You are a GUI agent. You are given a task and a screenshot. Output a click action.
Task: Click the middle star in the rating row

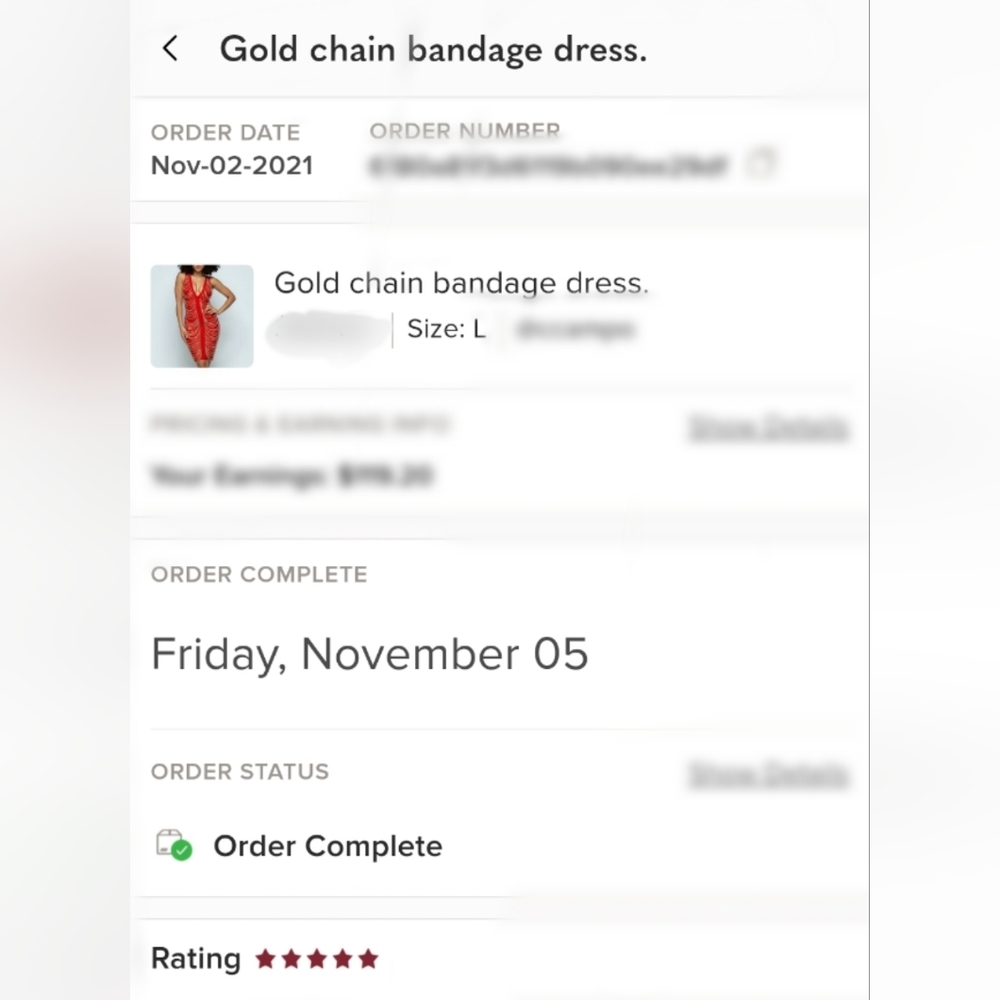317,957
